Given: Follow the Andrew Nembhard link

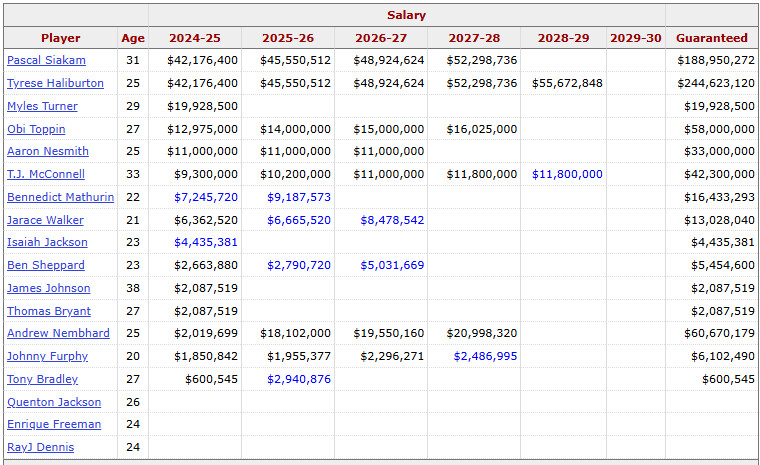Looking at the screenshot, I should click(58, 333).
